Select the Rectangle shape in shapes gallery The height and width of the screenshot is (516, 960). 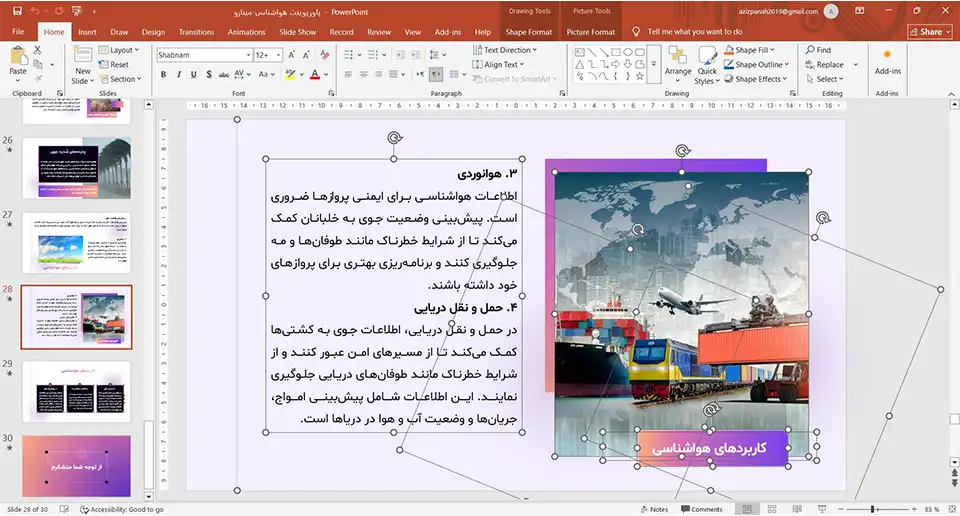(615, 53)
